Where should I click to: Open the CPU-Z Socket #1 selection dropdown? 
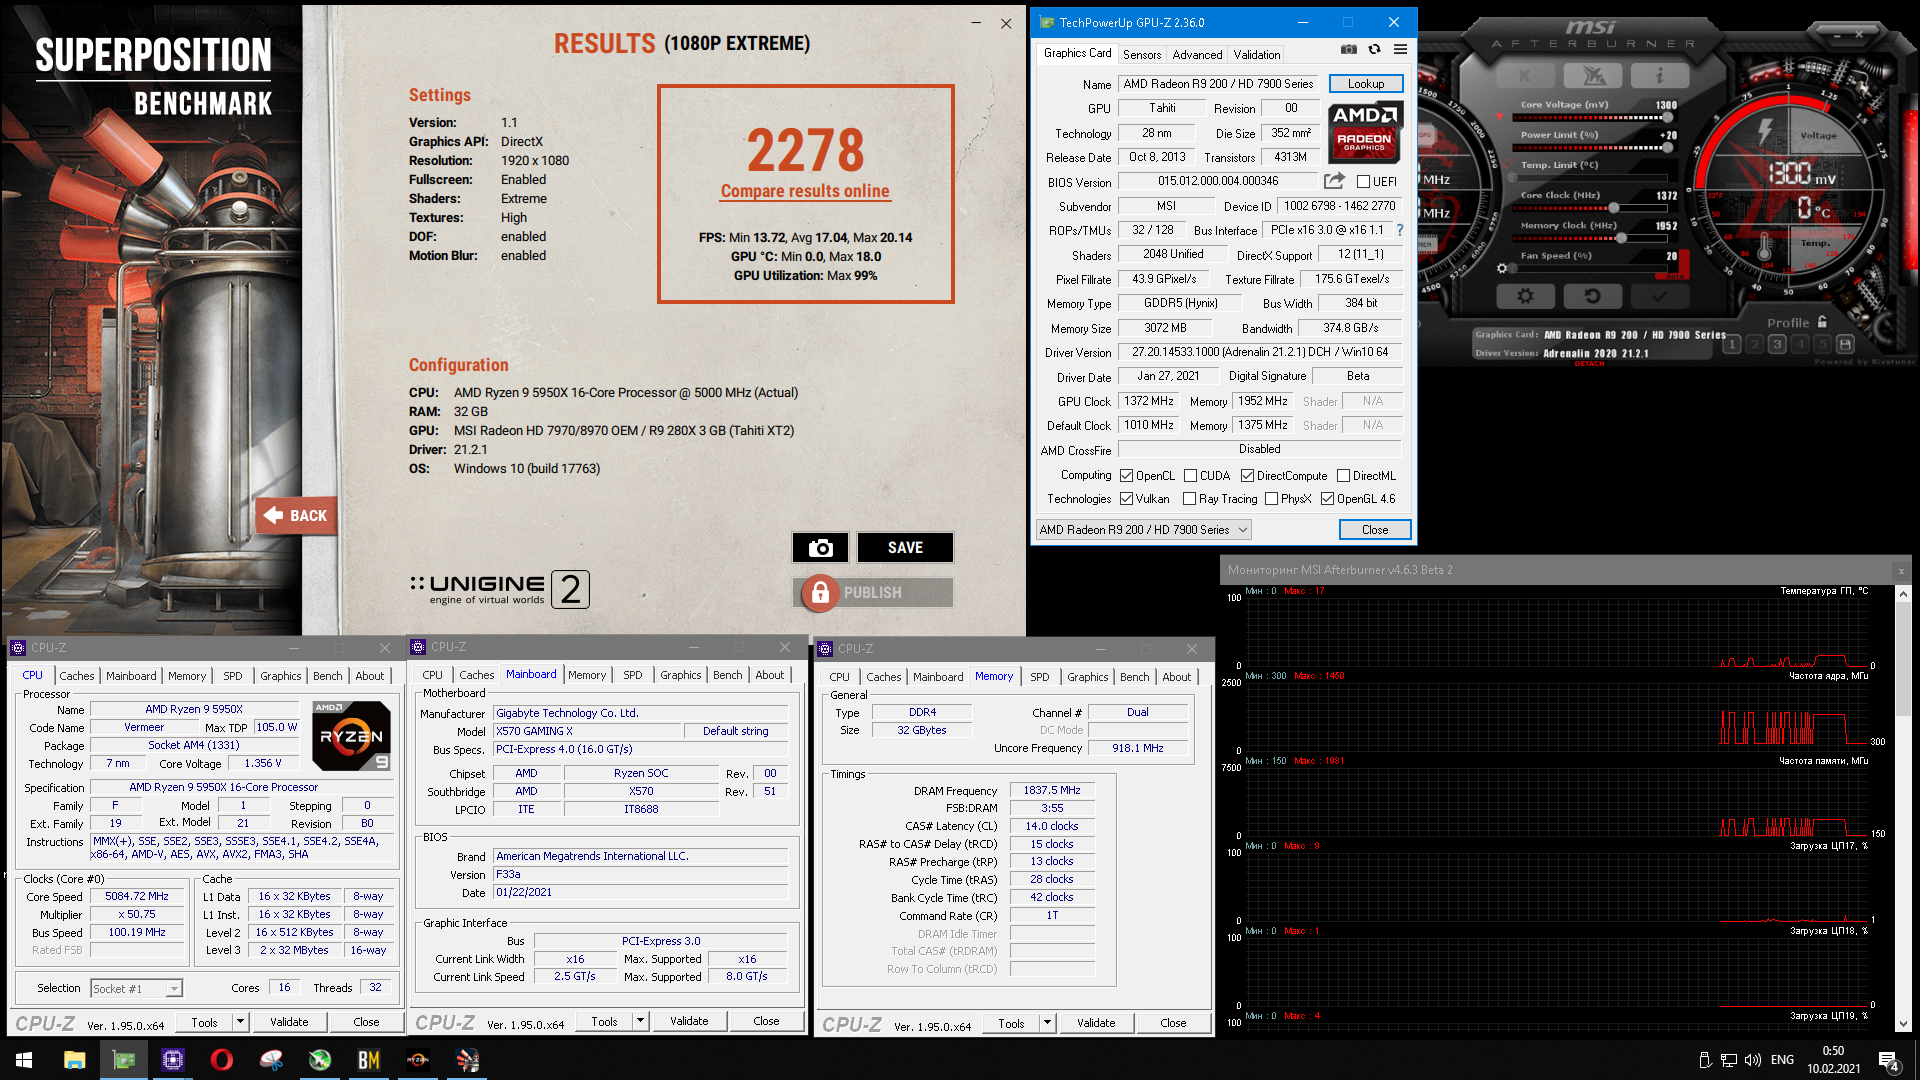137,988
